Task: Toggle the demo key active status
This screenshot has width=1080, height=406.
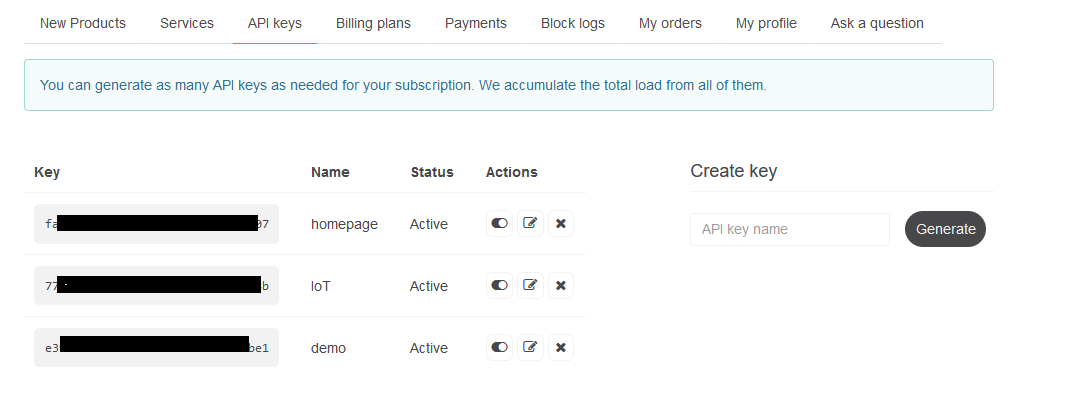Action: 500,348
